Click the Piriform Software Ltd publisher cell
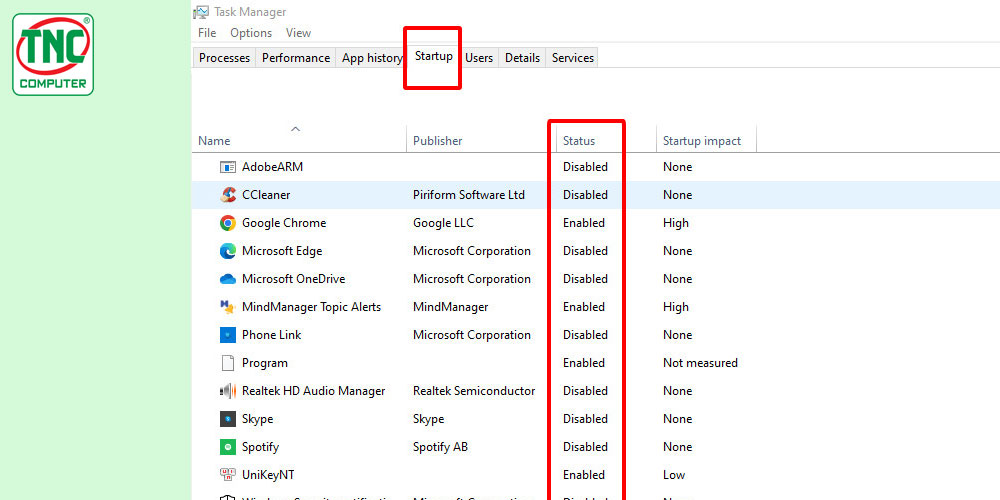1000x500 pixels. (x=469, y=195)
